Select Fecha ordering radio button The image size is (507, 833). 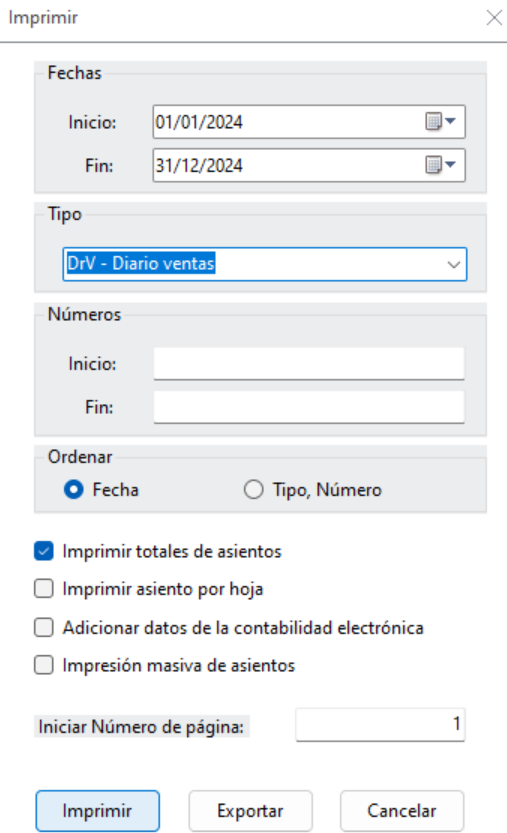click(x=73, y=489)
